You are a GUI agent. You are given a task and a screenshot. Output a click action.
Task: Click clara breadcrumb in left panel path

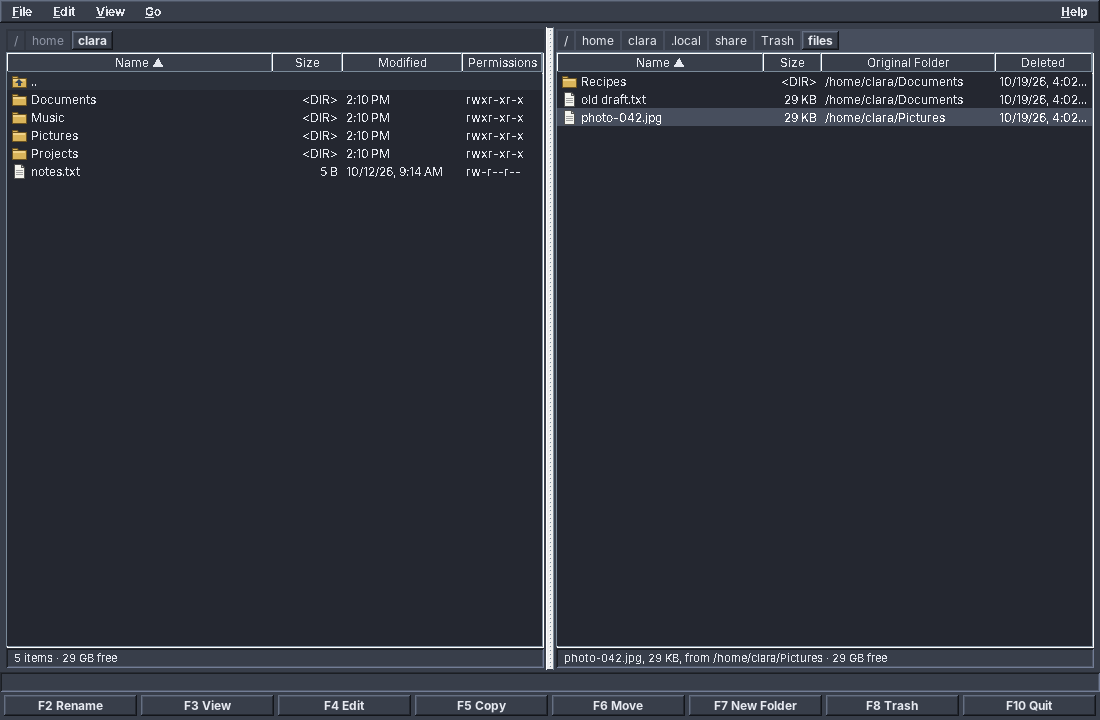click(x=93, y=41)
